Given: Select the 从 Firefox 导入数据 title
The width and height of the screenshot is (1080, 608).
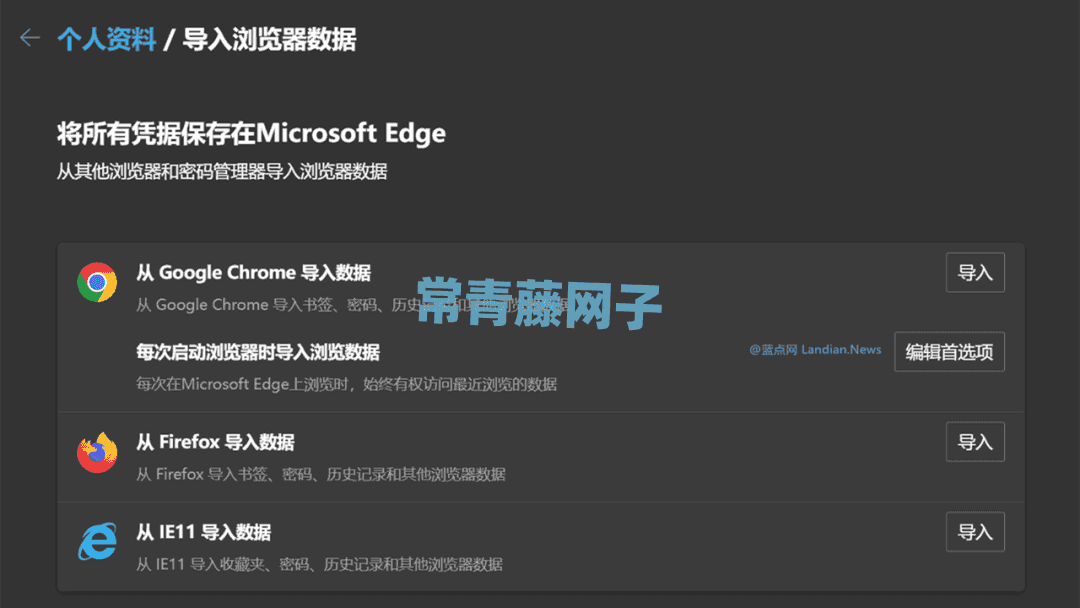Looking at the screenshot, I should [215, 442].
